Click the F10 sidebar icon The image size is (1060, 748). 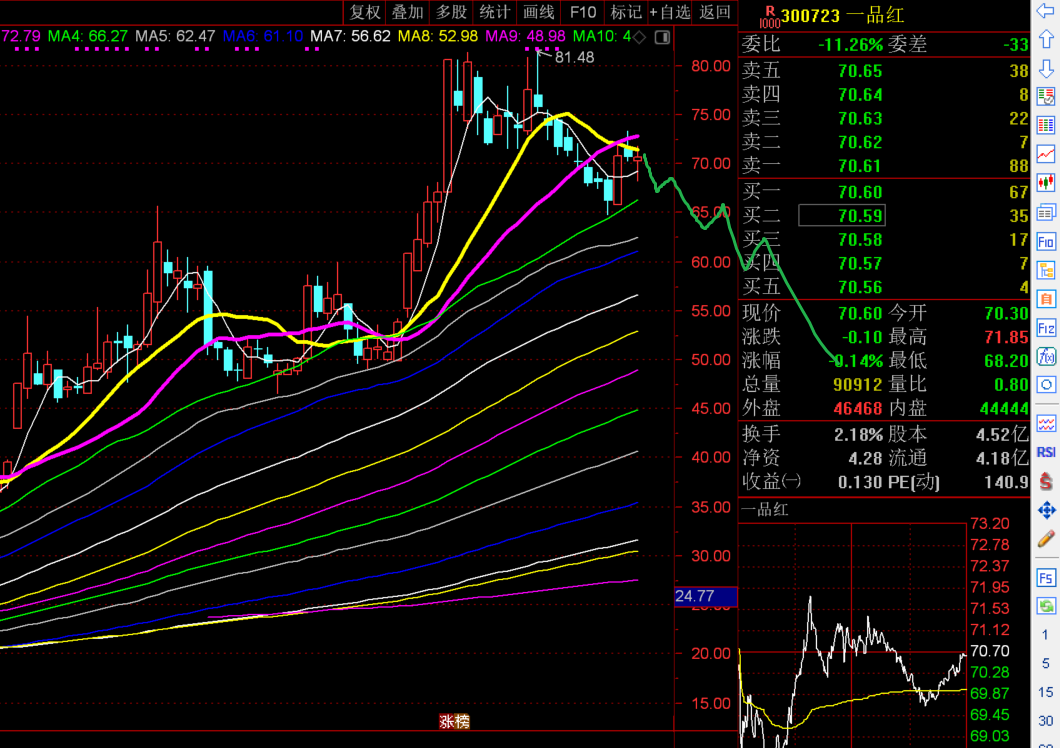(1046, 241)
